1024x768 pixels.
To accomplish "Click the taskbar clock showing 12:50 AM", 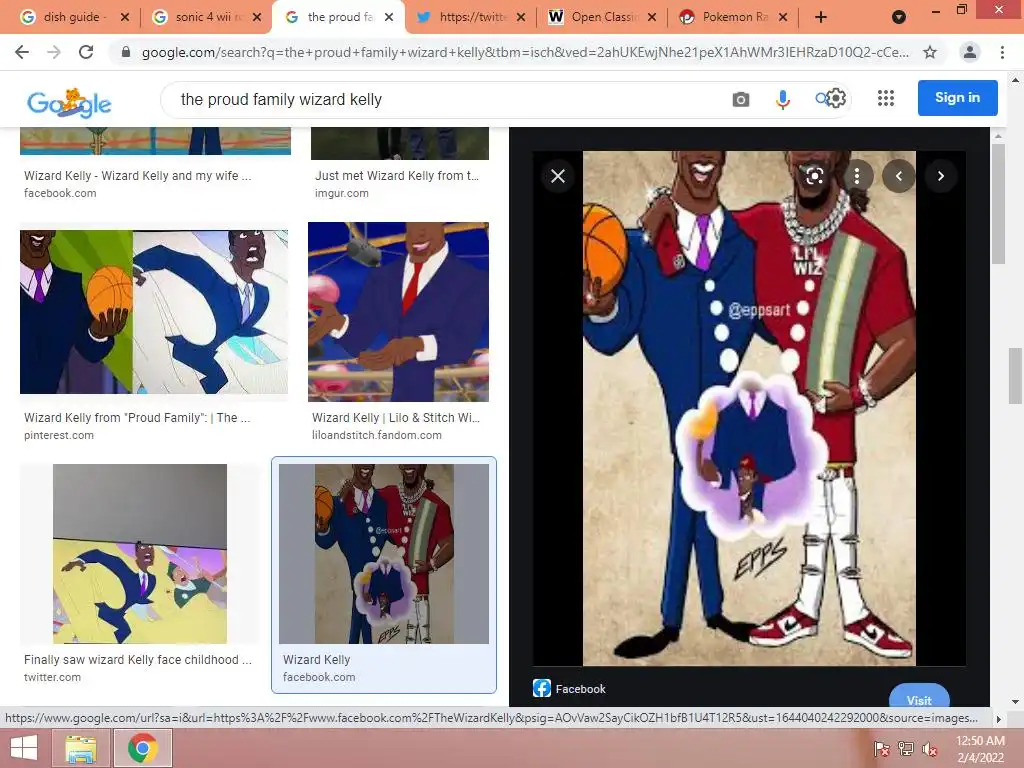I will [x=980, y=749].
